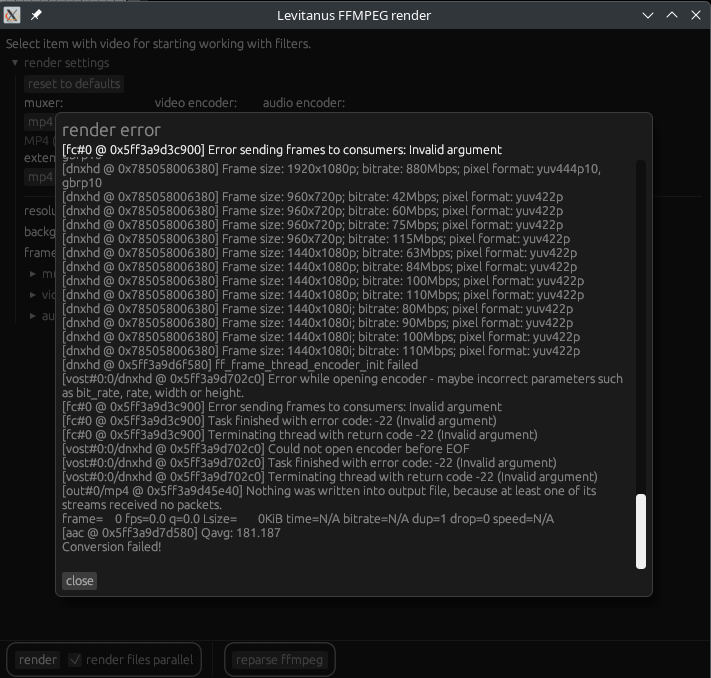Click the error log scrollbar thumb
This screenshot has height=678, width=711.
pos(641,531)
